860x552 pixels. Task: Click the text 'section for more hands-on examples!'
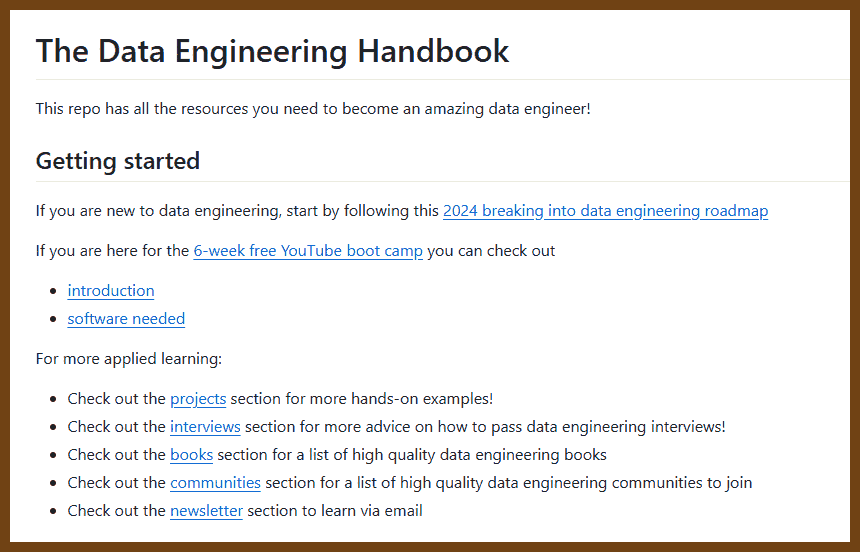pyautogui.click(x=362, y=399)
